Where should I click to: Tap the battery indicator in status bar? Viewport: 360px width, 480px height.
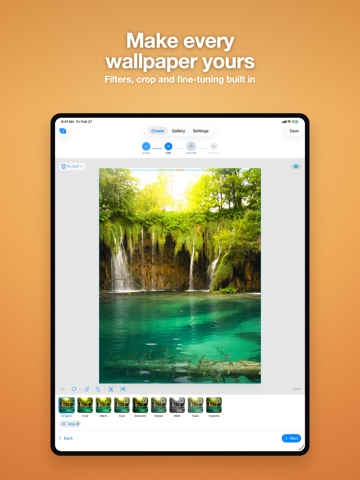coord(296,122)
